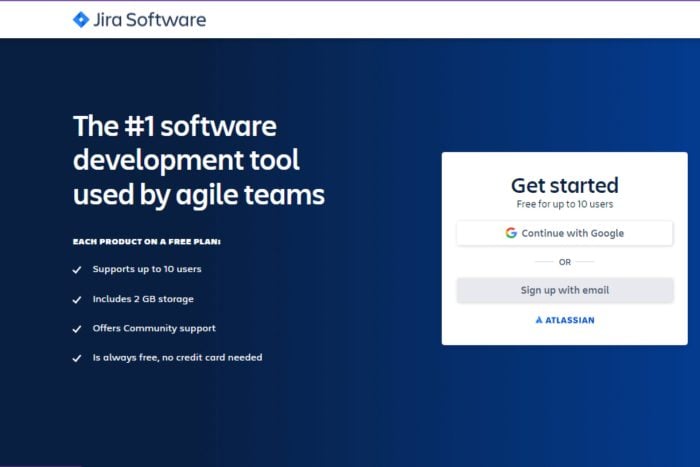
Task: Click the Jira Software wordmark in header
Action: click(x=150, y=20)
